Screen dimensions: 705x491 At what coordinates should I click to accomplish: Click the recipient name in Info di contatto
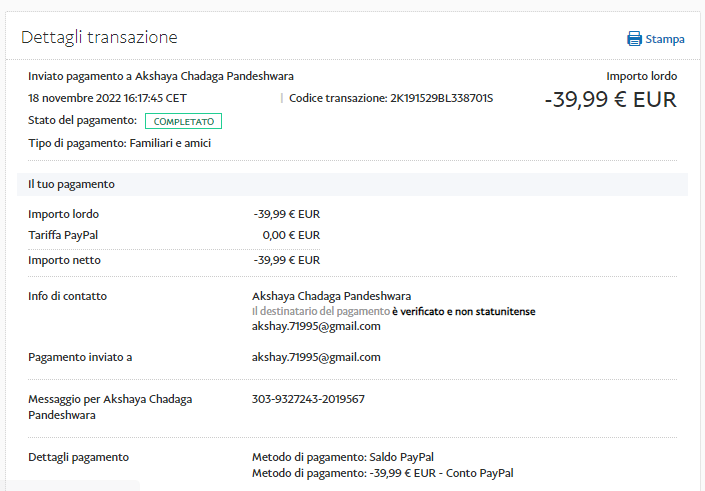point(331,296)
